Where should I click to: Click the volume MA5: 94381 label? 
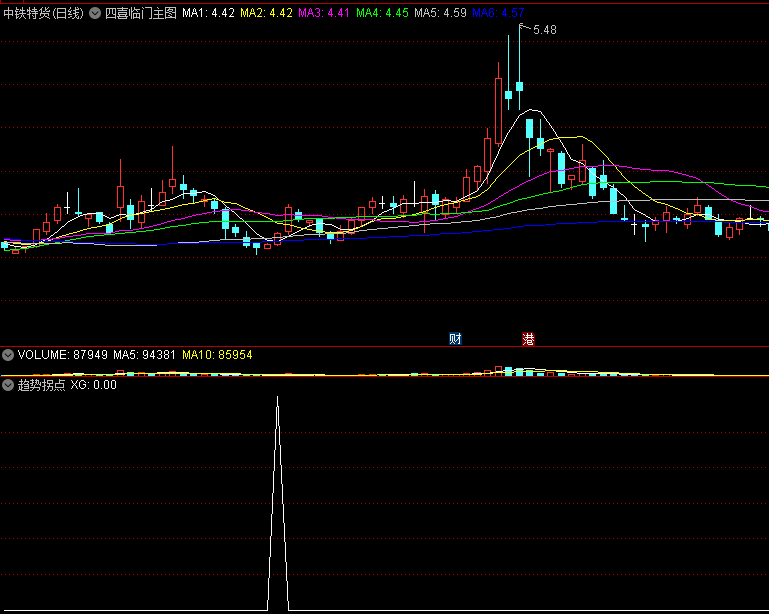pyautogui.click(x=144, y=355)
